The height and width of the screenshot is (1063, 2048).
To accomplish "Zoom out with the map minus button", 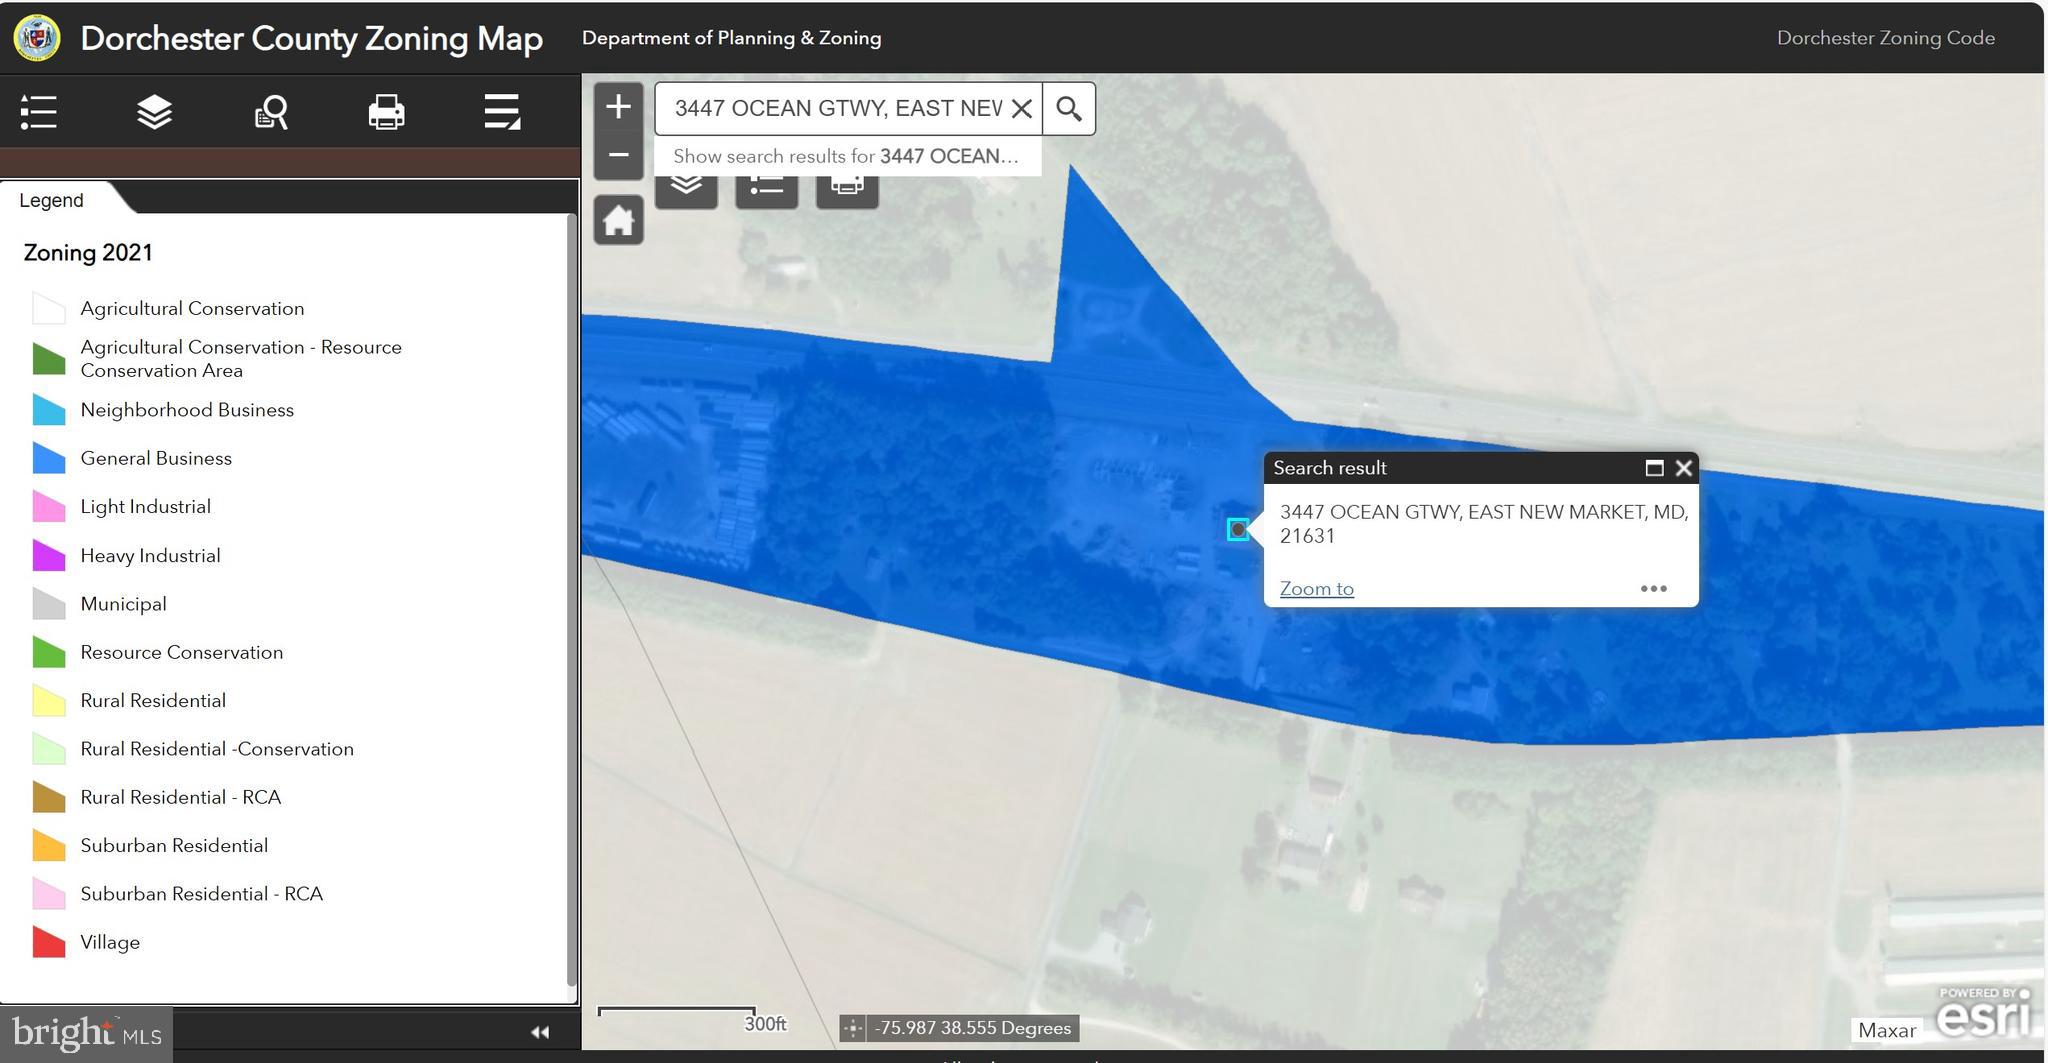I will click(618, 155).
